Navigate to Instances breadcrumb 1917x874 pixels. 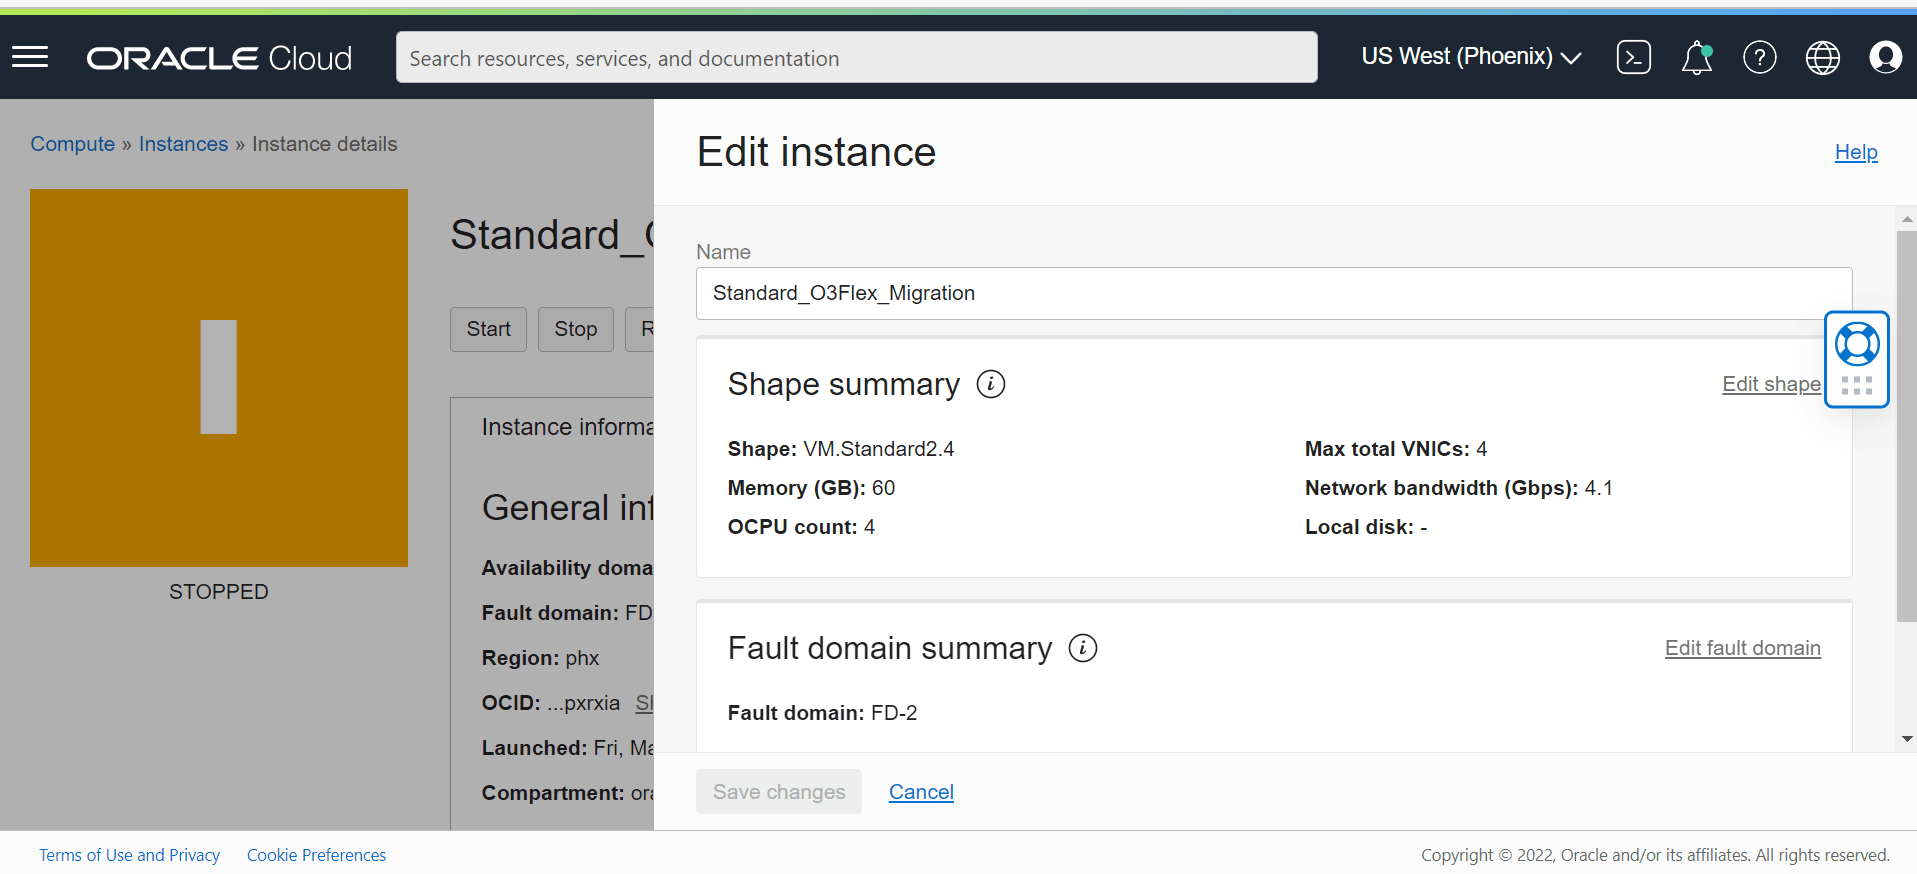(x=183, y=144)
